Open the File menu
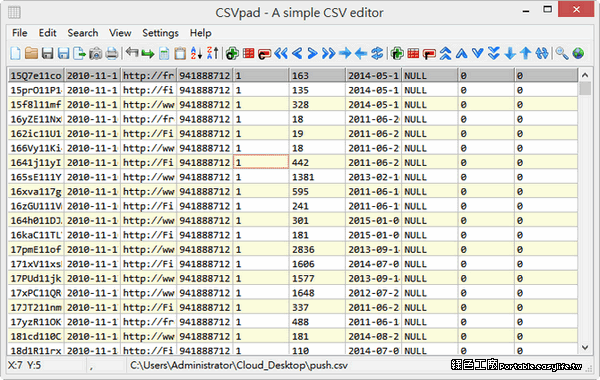 pyautogui.click(x=20, y=33)
